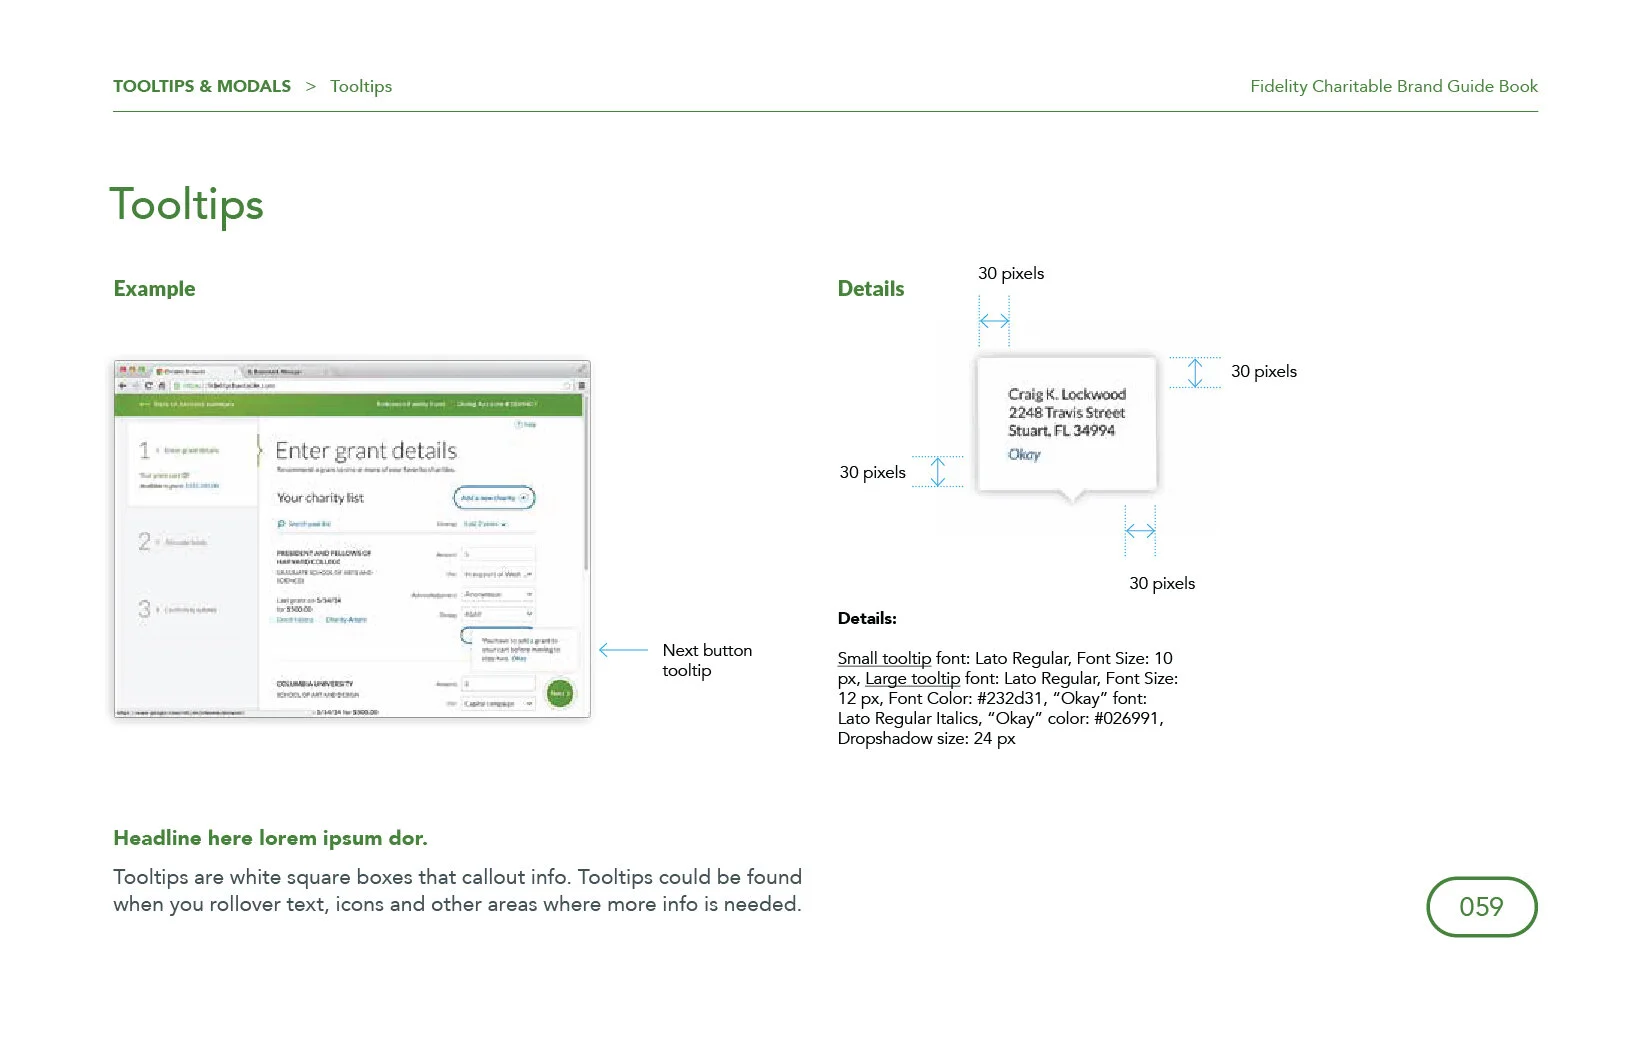Click 'Okay' in the mockup's Next button tooltip
The image size is (1651, 1050).
point(519,658)
